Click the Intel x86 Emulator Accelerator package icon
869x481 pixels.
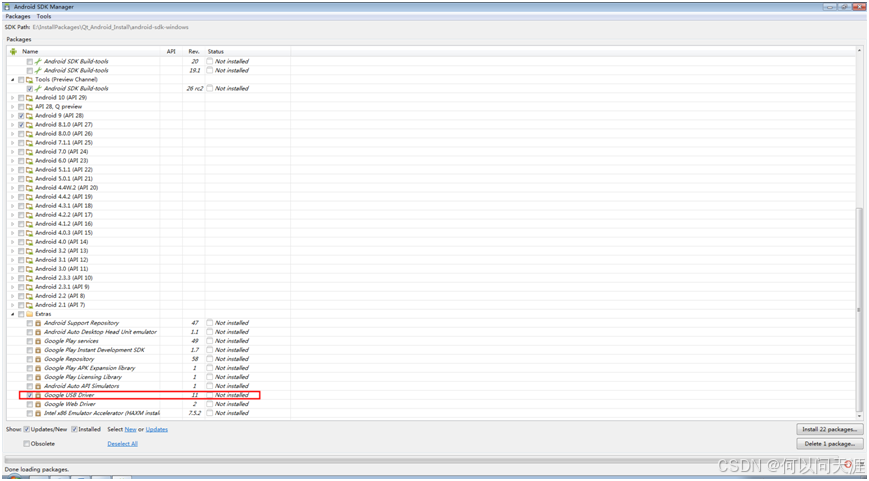pos(38,413)
